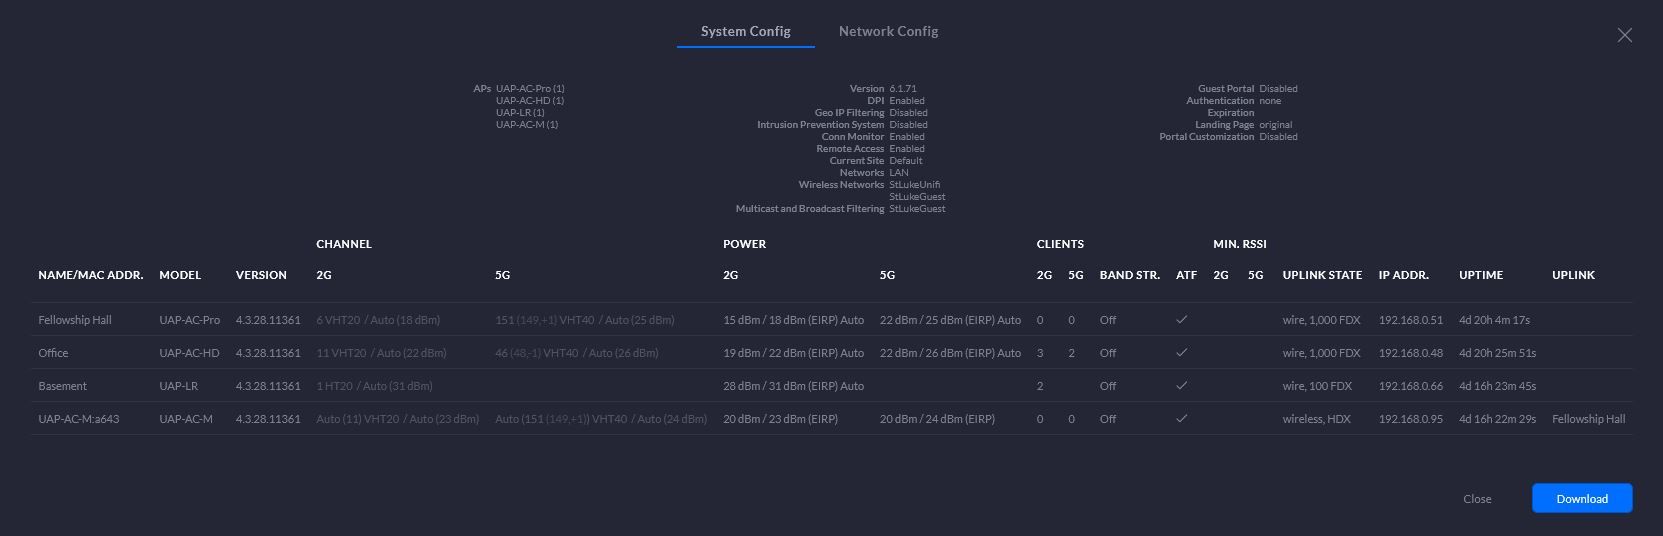Click the UAP-AC-M:a643 device name
Image resolution: width=1663 pixels, height=536 pixels.
click(78, 419)
